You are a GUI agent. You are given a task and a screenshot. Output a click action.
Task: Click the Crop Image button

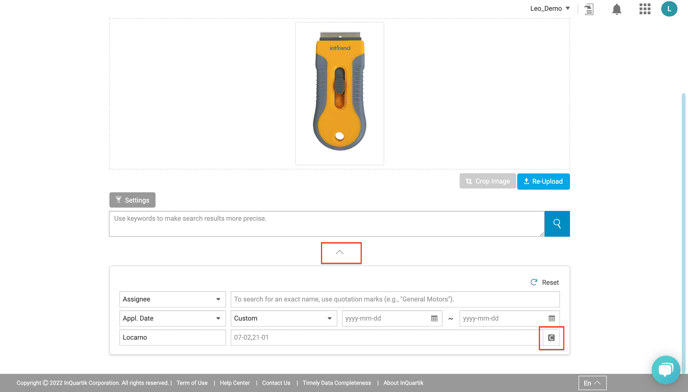(x=487, y=181)
